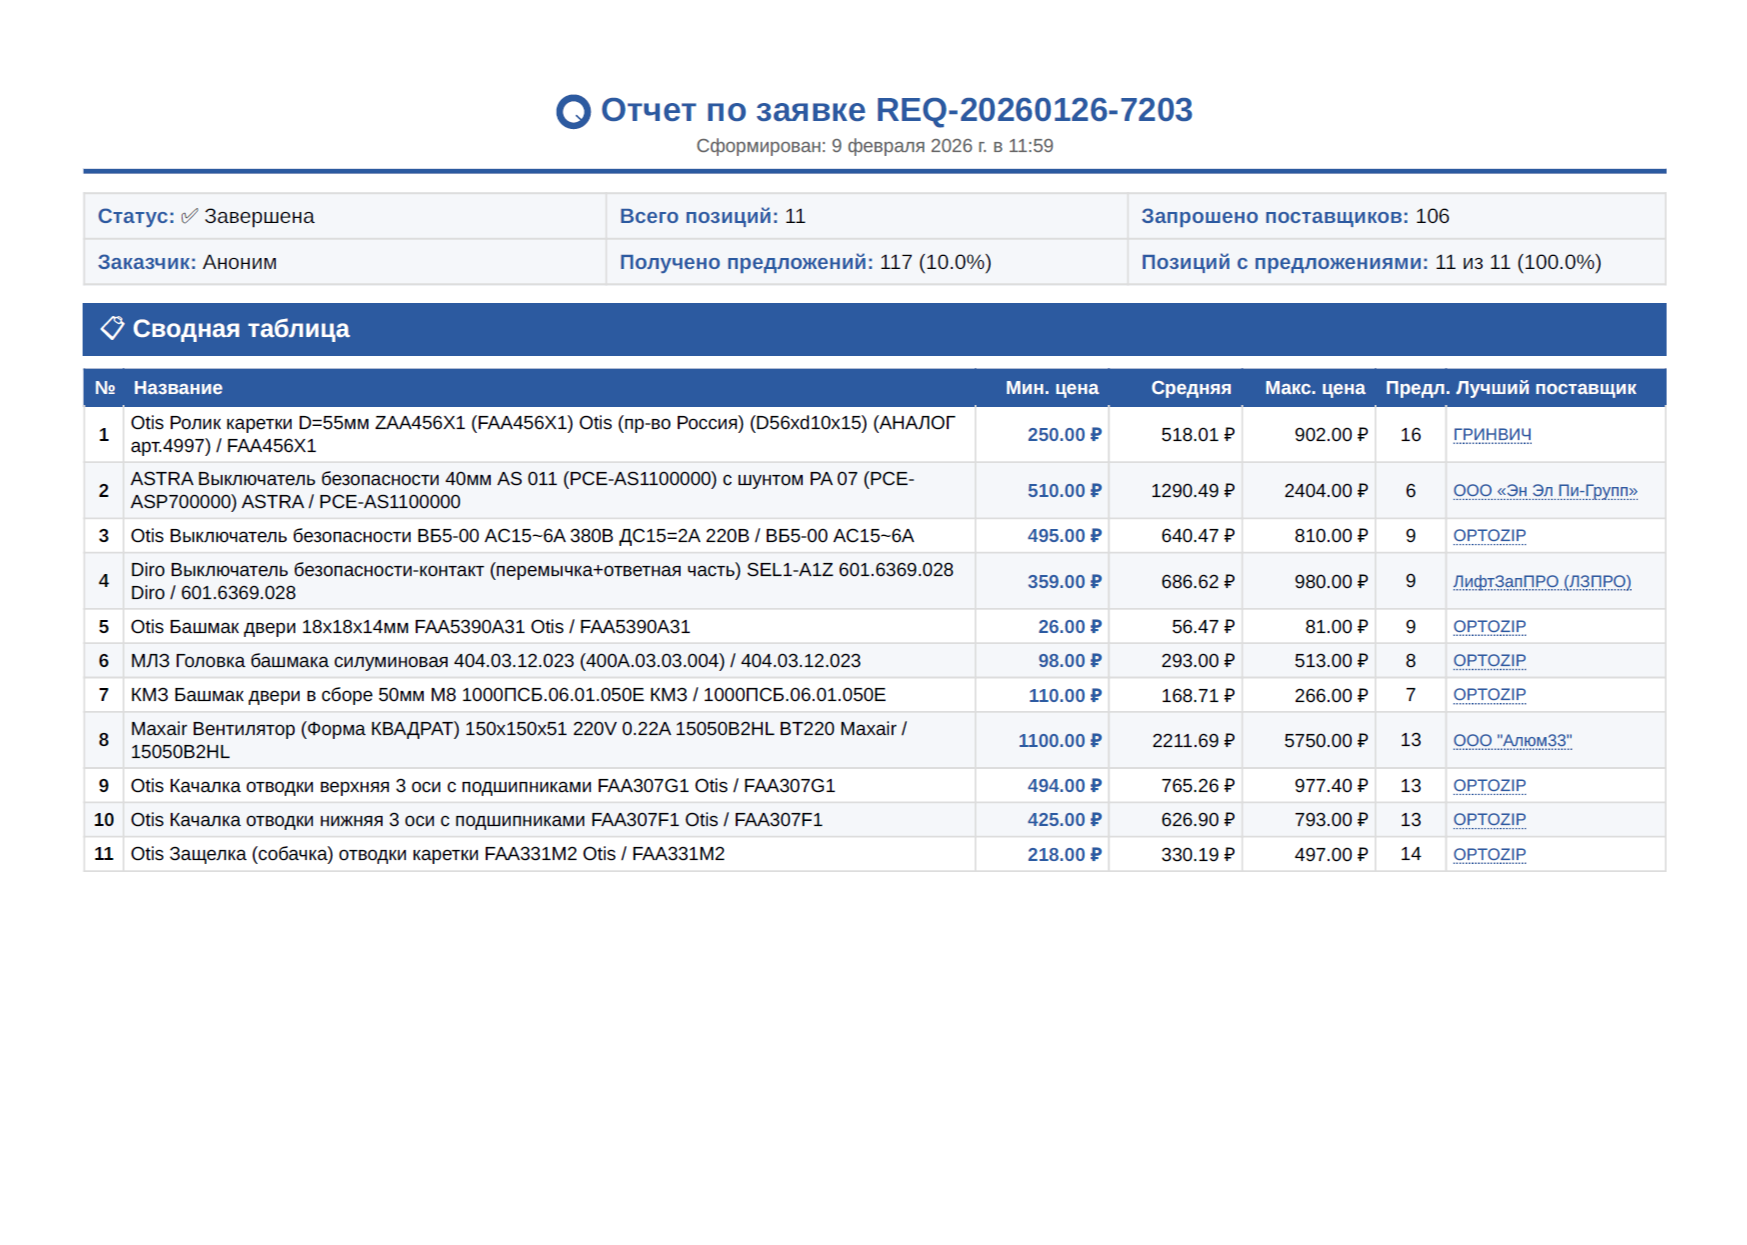Screen dimensions: 1747x1245
Task: Click the tag icon next to Сводная таблица
Action: [112, 328]
